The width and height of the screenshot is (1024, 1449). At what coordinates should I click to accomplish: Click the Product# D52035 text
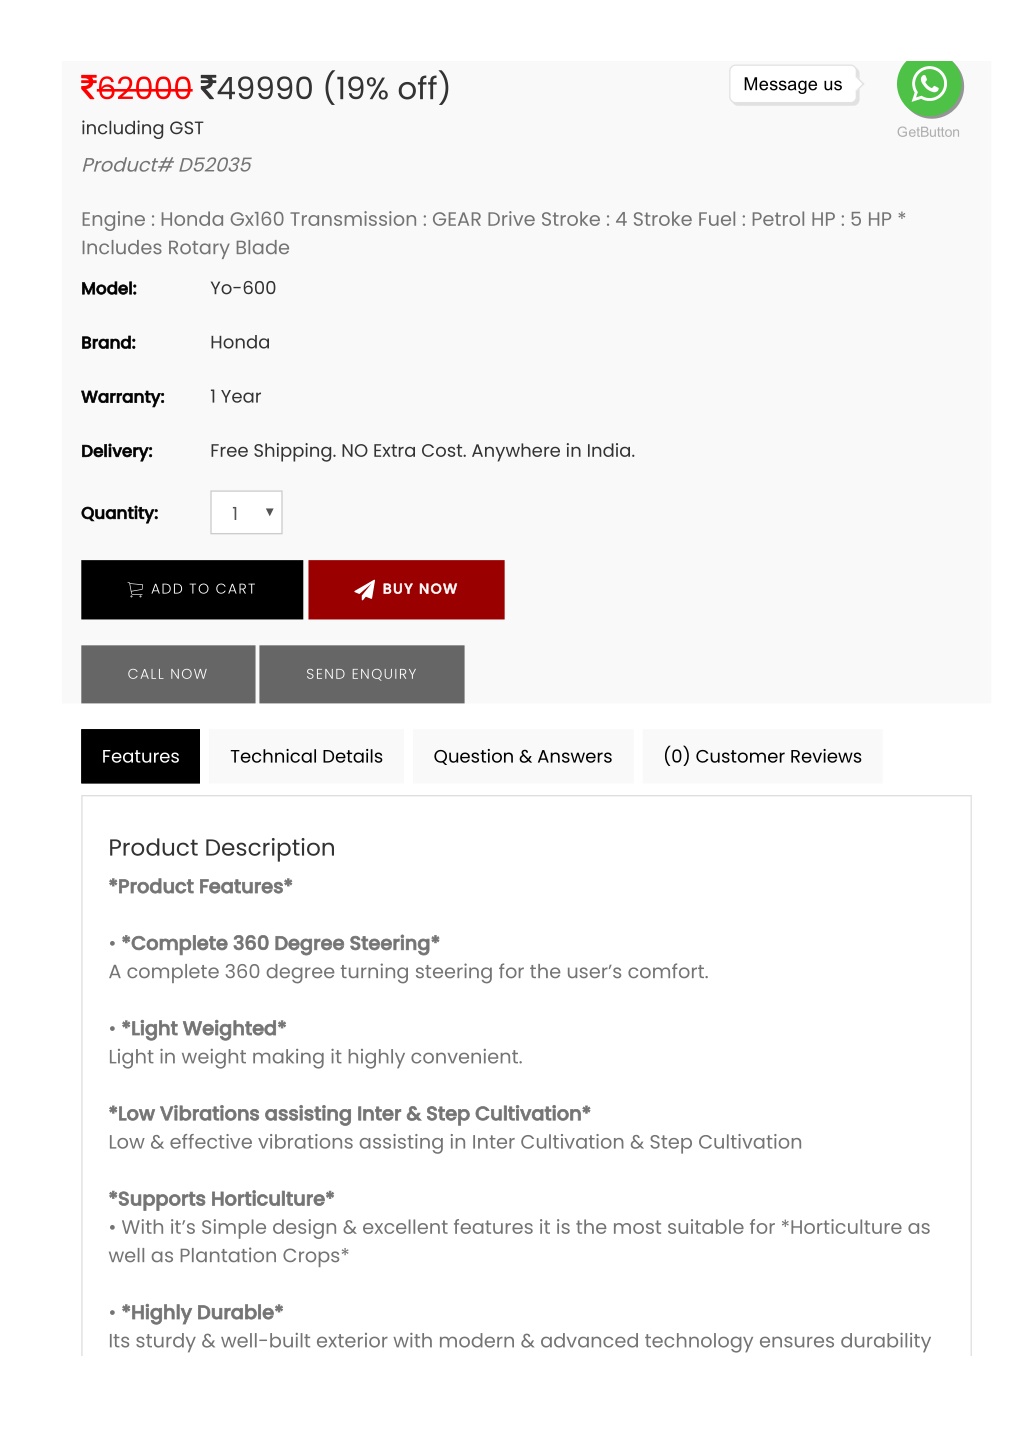click(x=166, y=165)
